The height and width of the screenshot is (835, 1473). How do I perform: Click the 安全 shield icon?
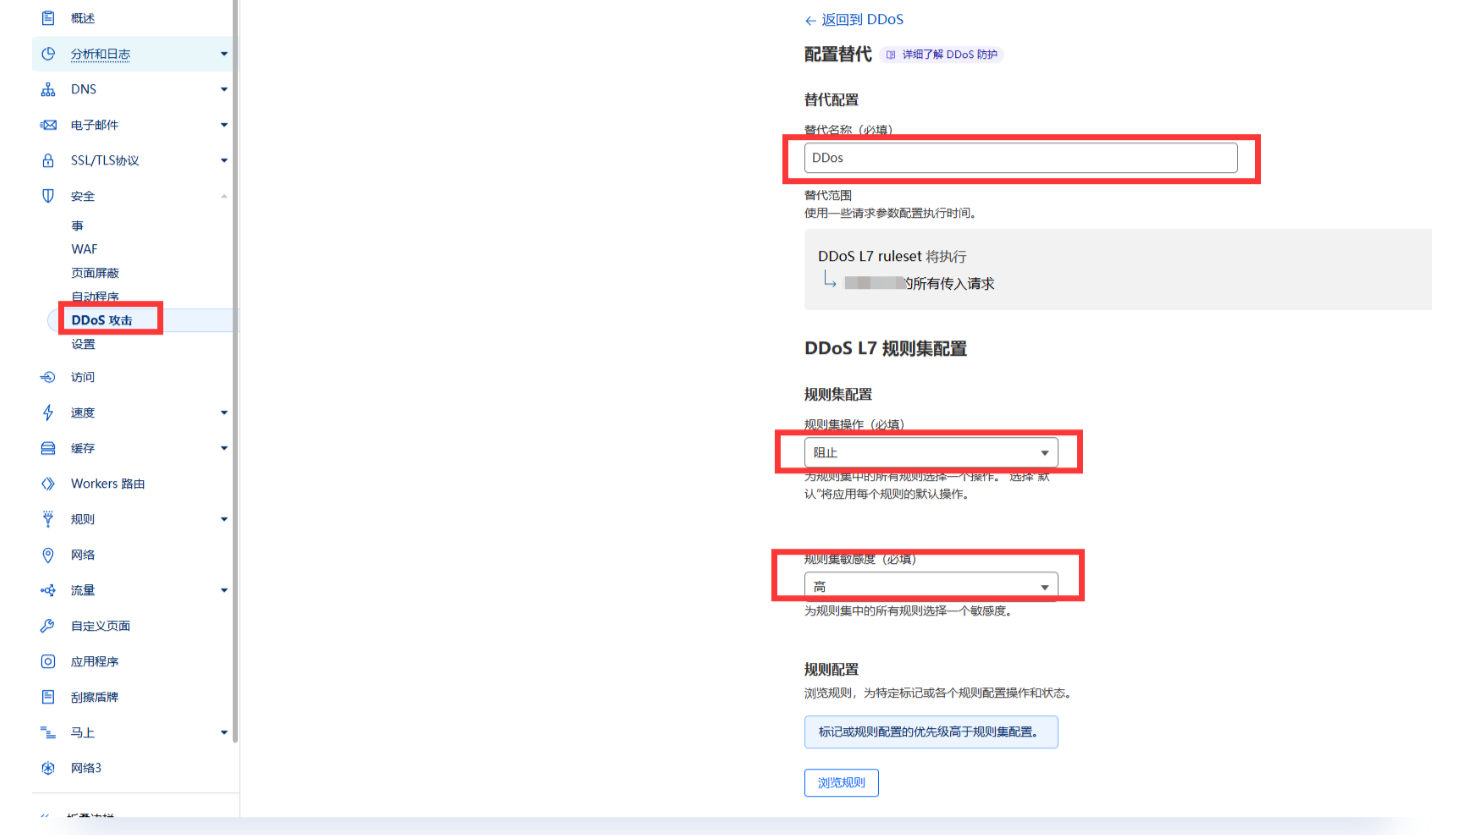tap(48, 196)
